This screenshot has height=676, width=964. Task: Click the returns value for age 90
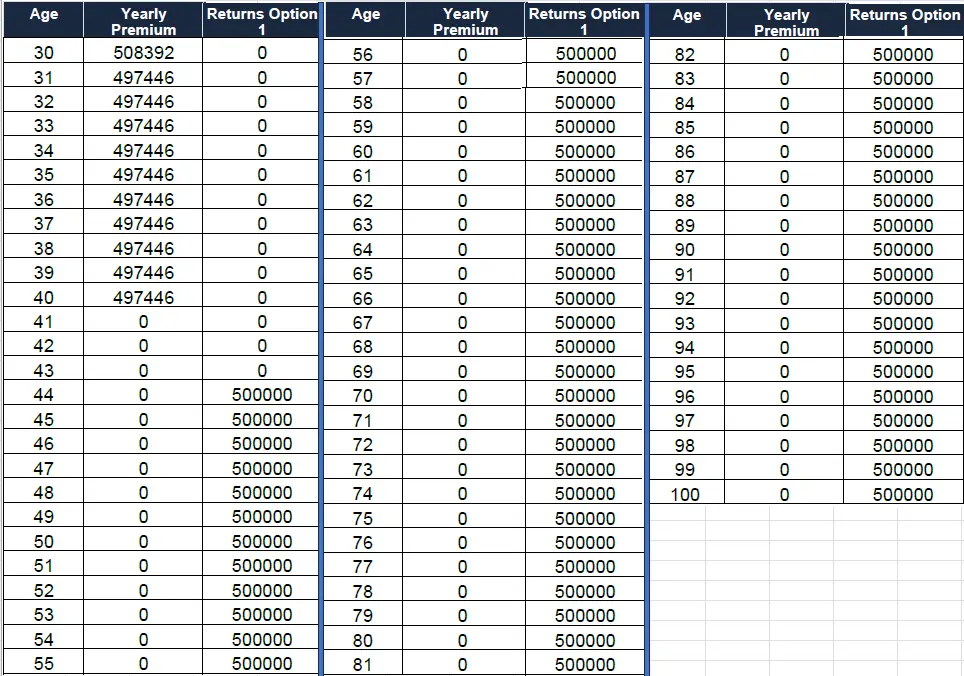coord(903,250)
